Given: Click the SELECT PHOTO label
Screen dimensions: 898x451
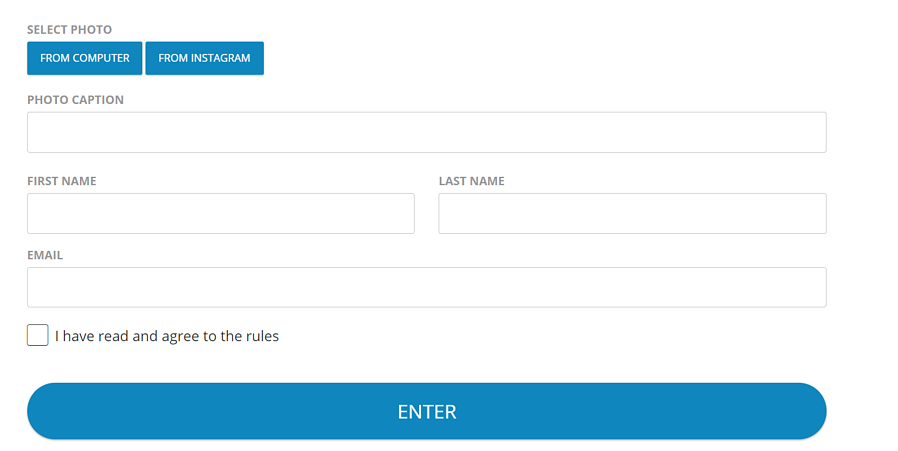Looking at the screenshot, I should coord(69,30).
